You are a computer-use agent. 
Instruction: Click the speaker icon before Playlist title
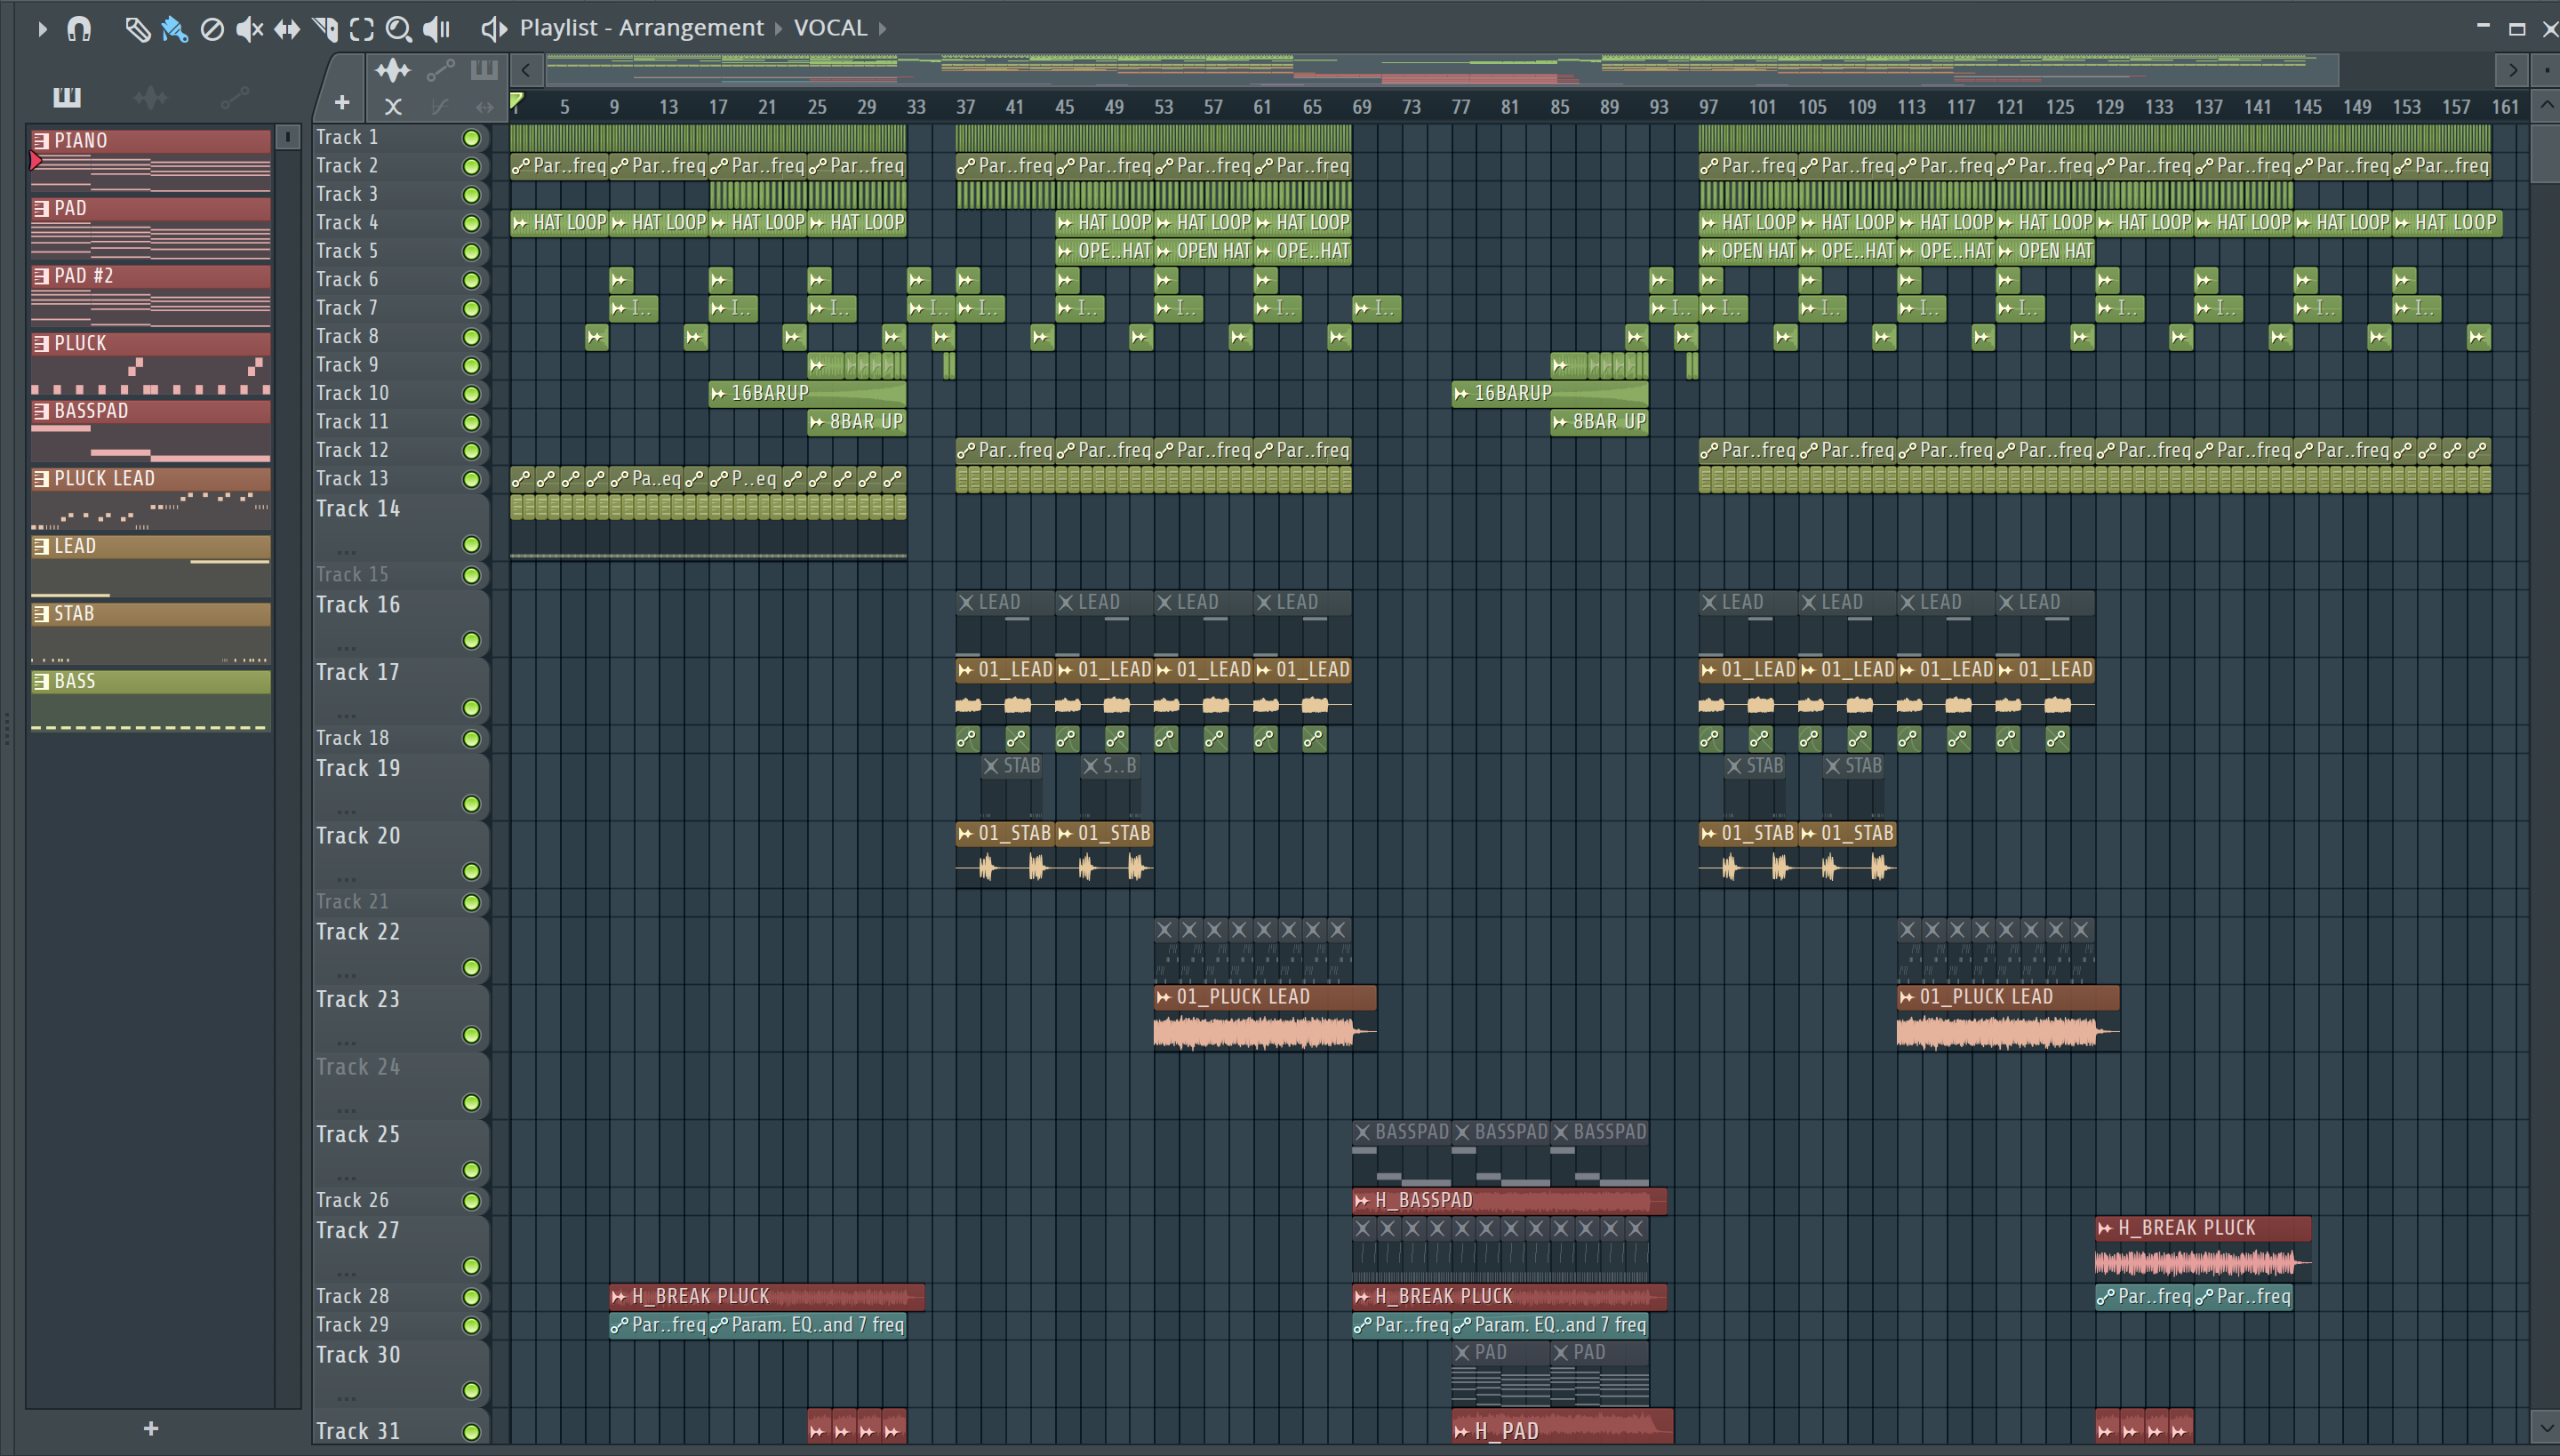click(x=494, y=29)
